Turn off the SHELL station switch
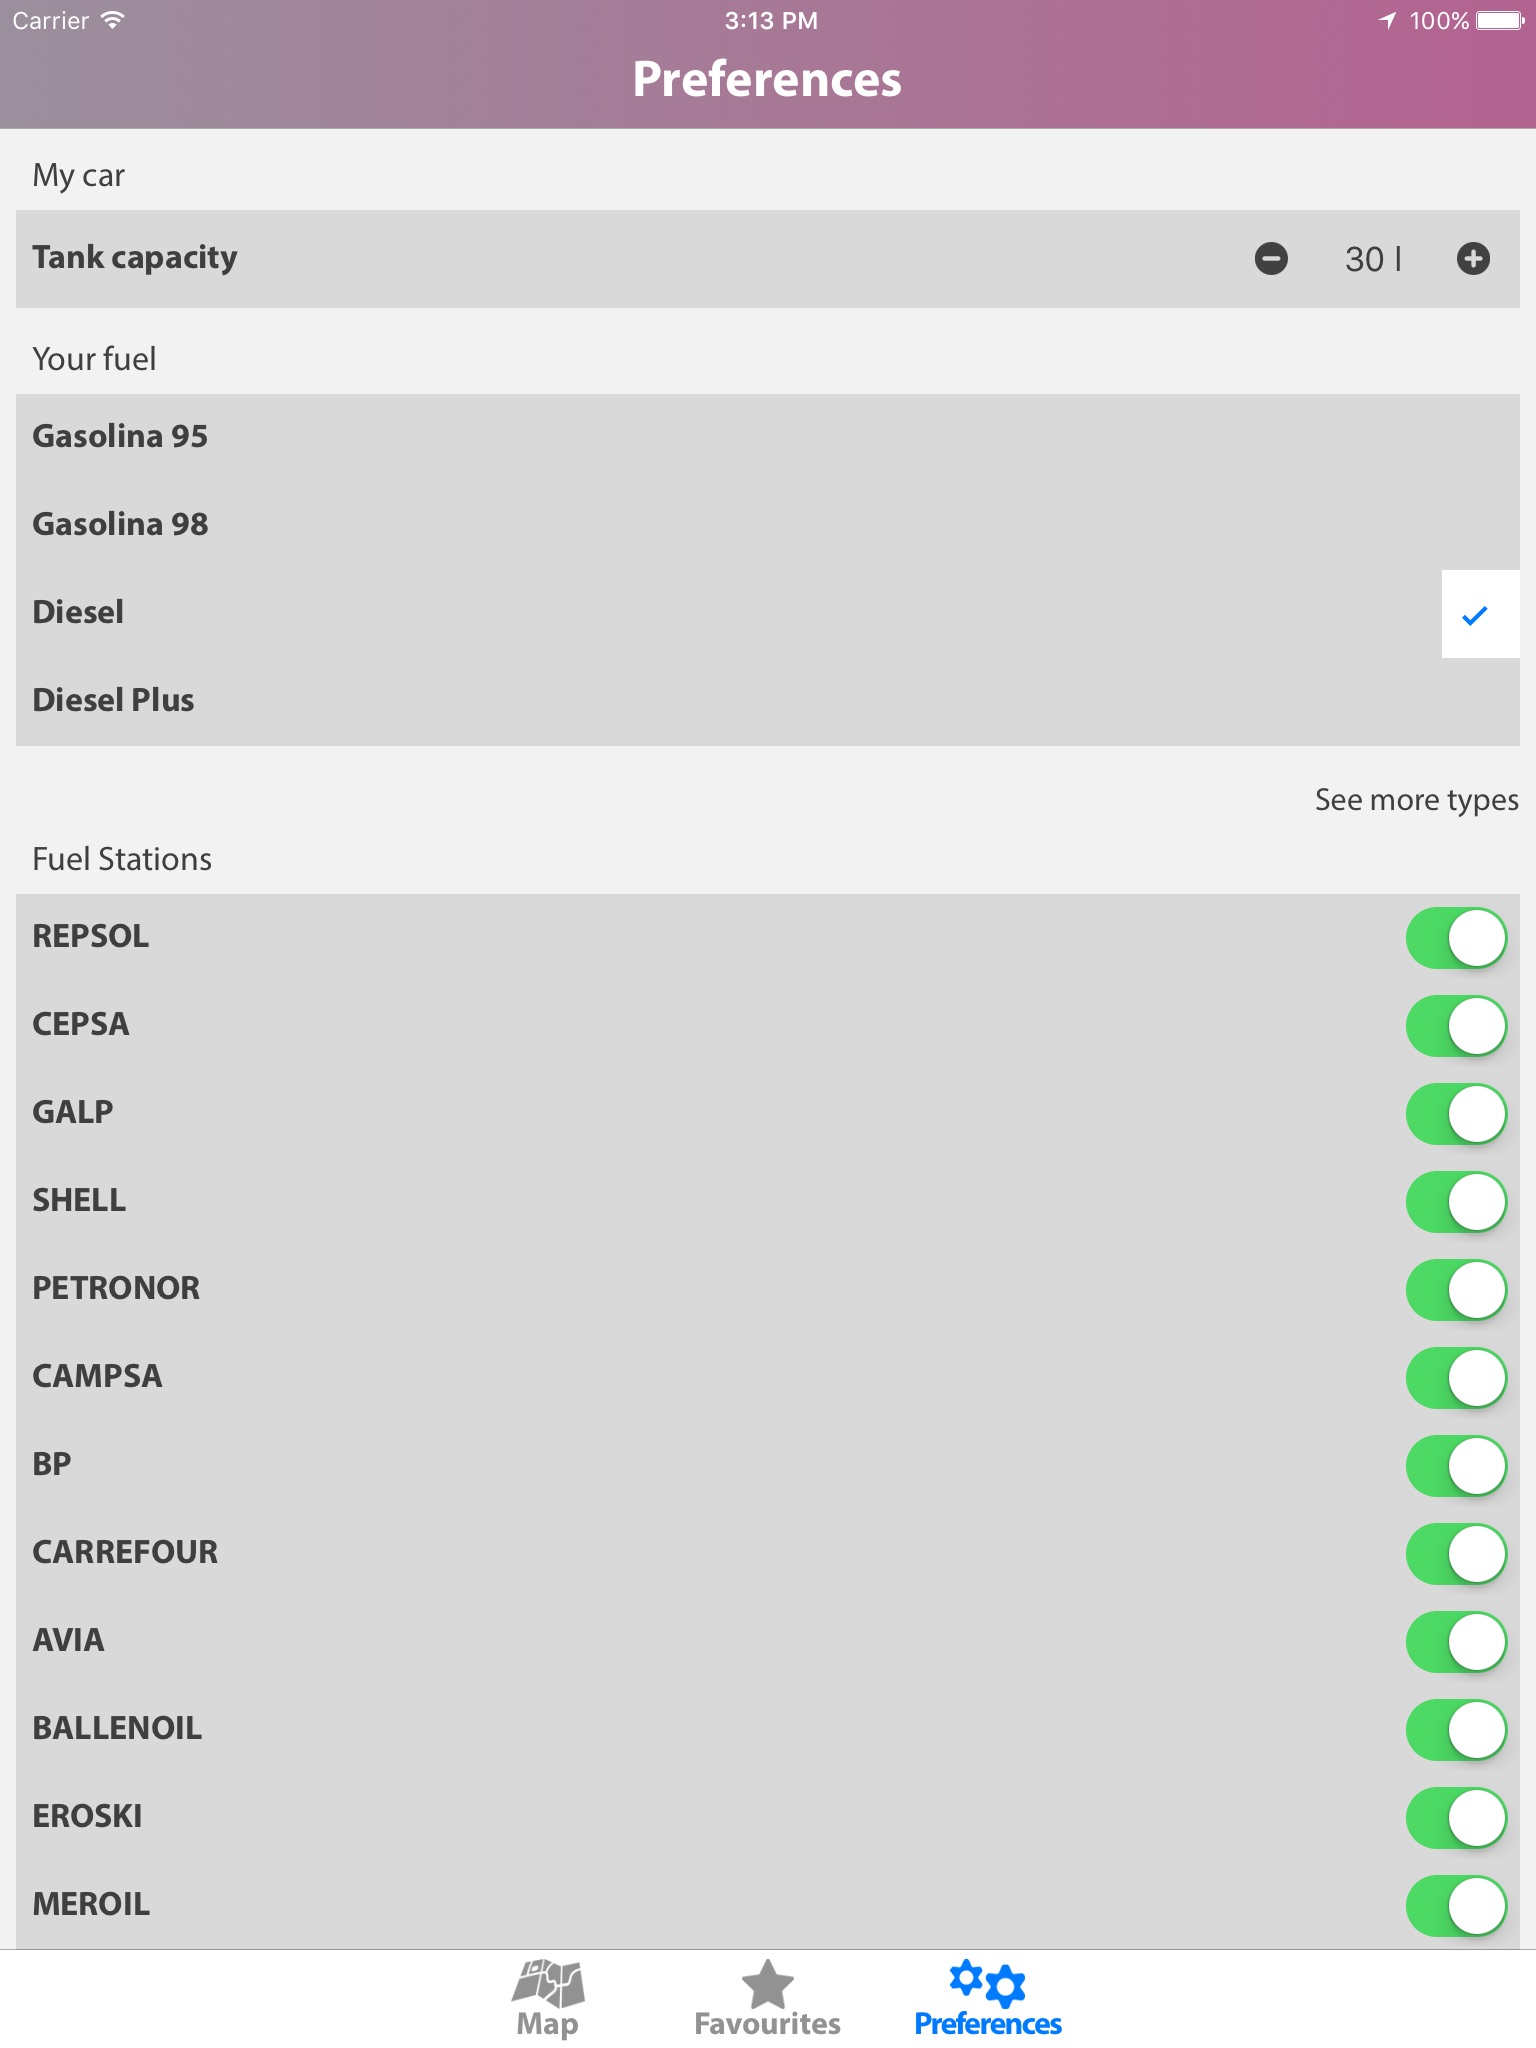1536x2048 pixels. (x=1456, y=1202)
